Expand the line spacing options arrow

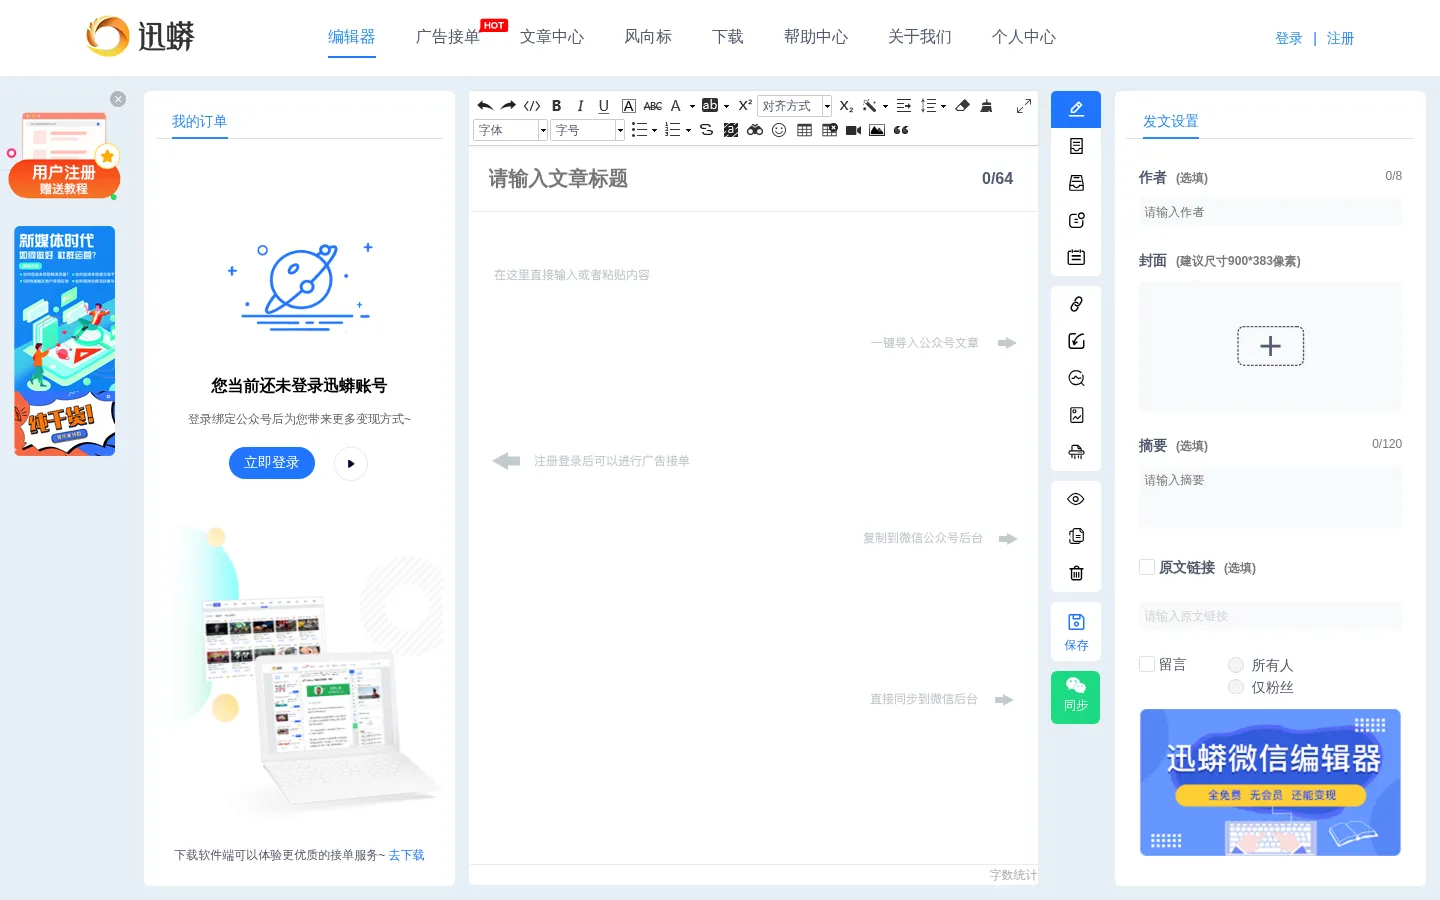[x=943, y=106]
